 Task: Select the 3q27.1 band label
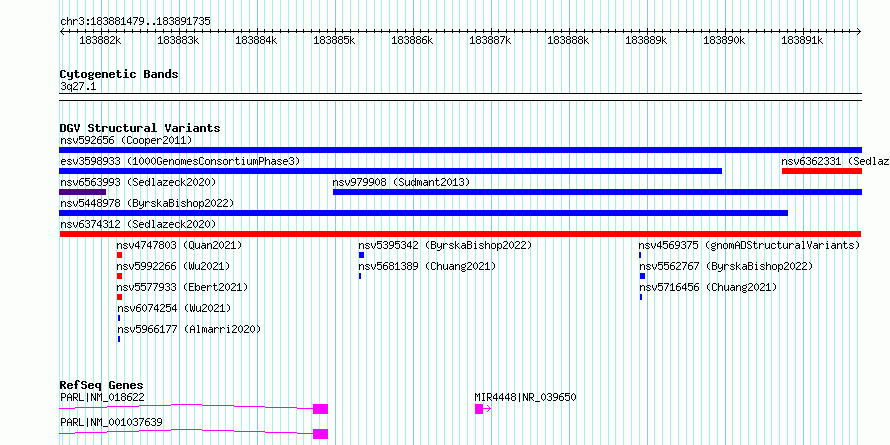pos(78,86)
